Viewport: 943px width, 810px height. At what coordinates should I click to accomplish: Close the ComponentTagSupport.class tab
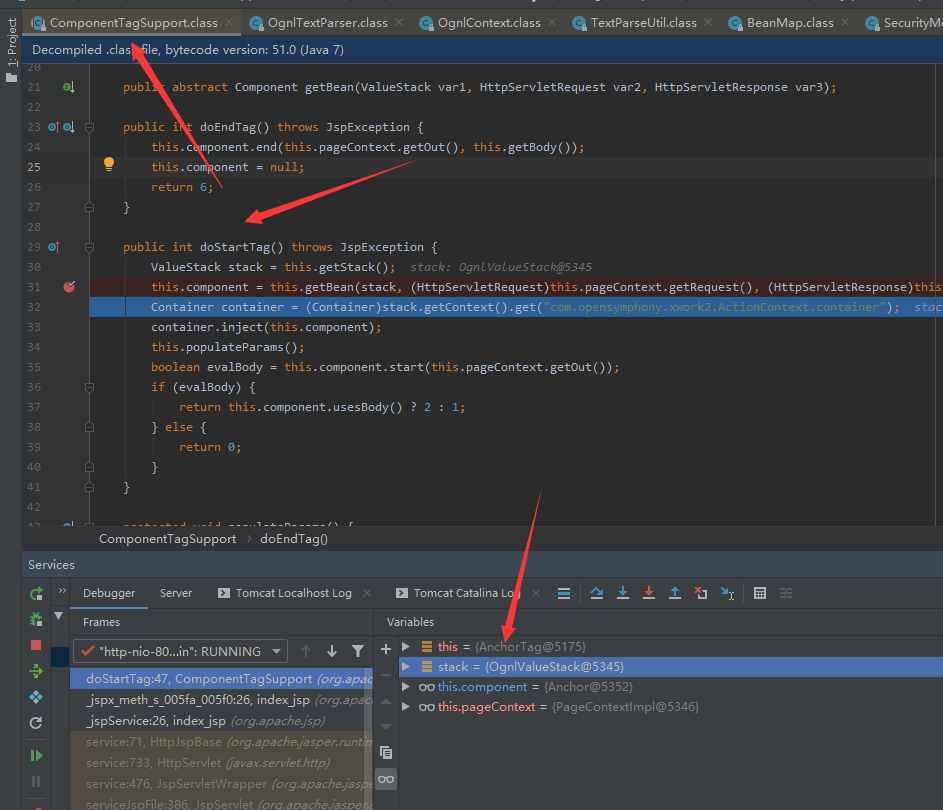point(230,22)
